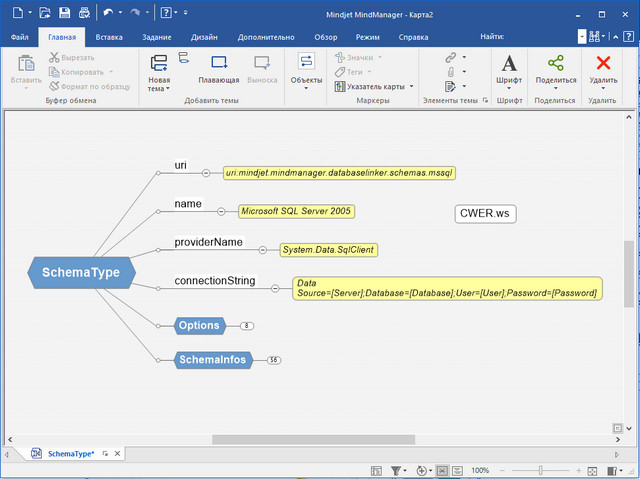Open the Новая тема dropdown arrow
The image size is (640, 479).
[168, 89]
